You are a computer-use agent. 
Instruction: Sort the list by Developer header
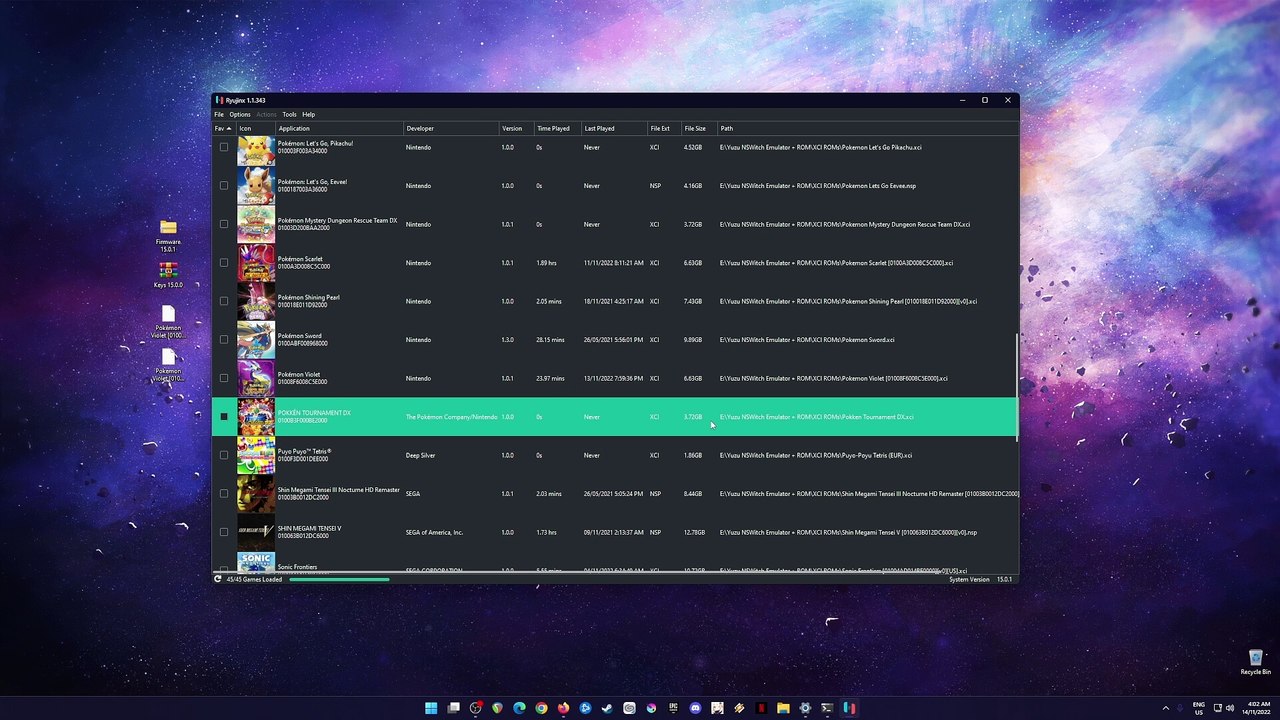coord(451,128)
